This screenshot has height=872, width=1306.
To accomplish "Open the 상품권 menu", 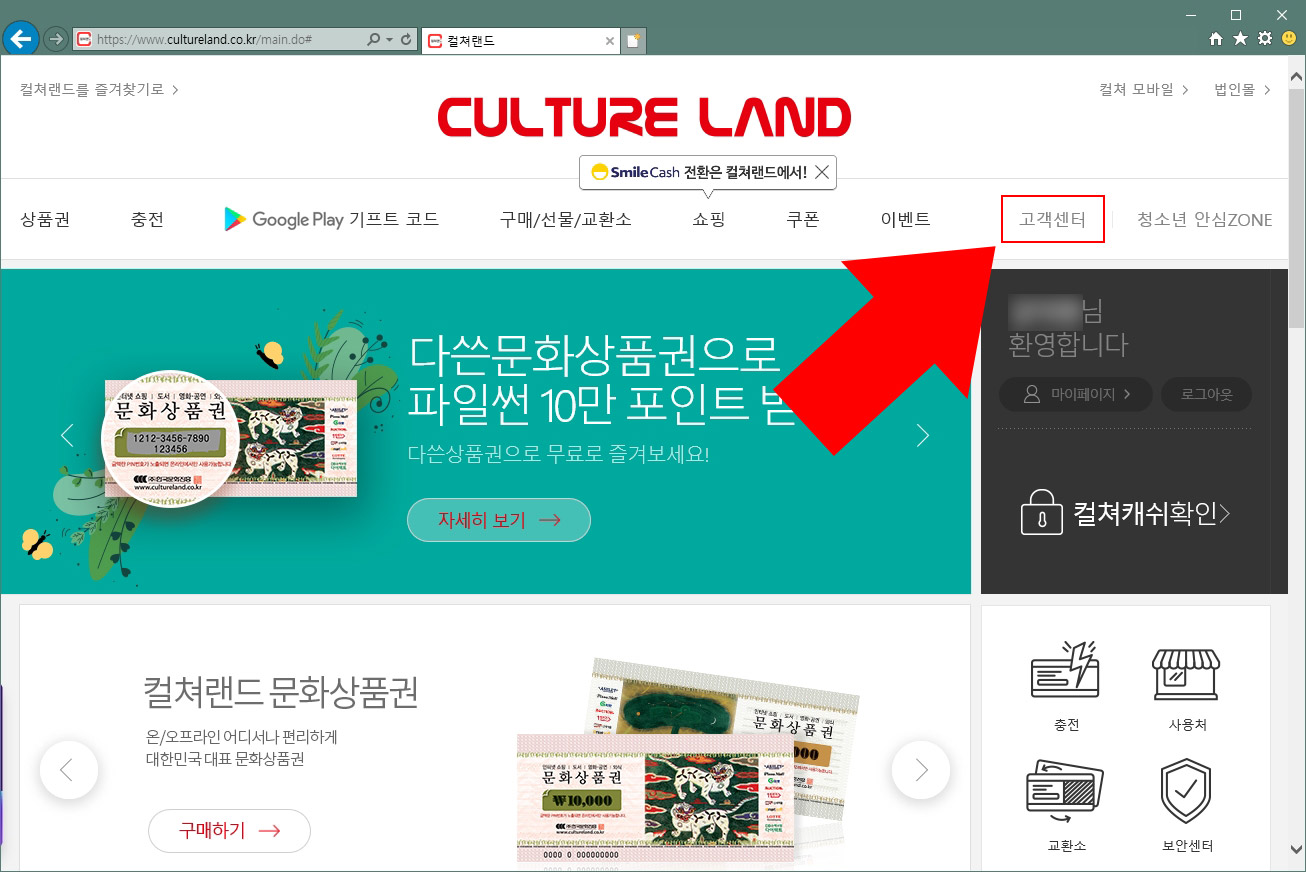I will (x=46, y=220).
